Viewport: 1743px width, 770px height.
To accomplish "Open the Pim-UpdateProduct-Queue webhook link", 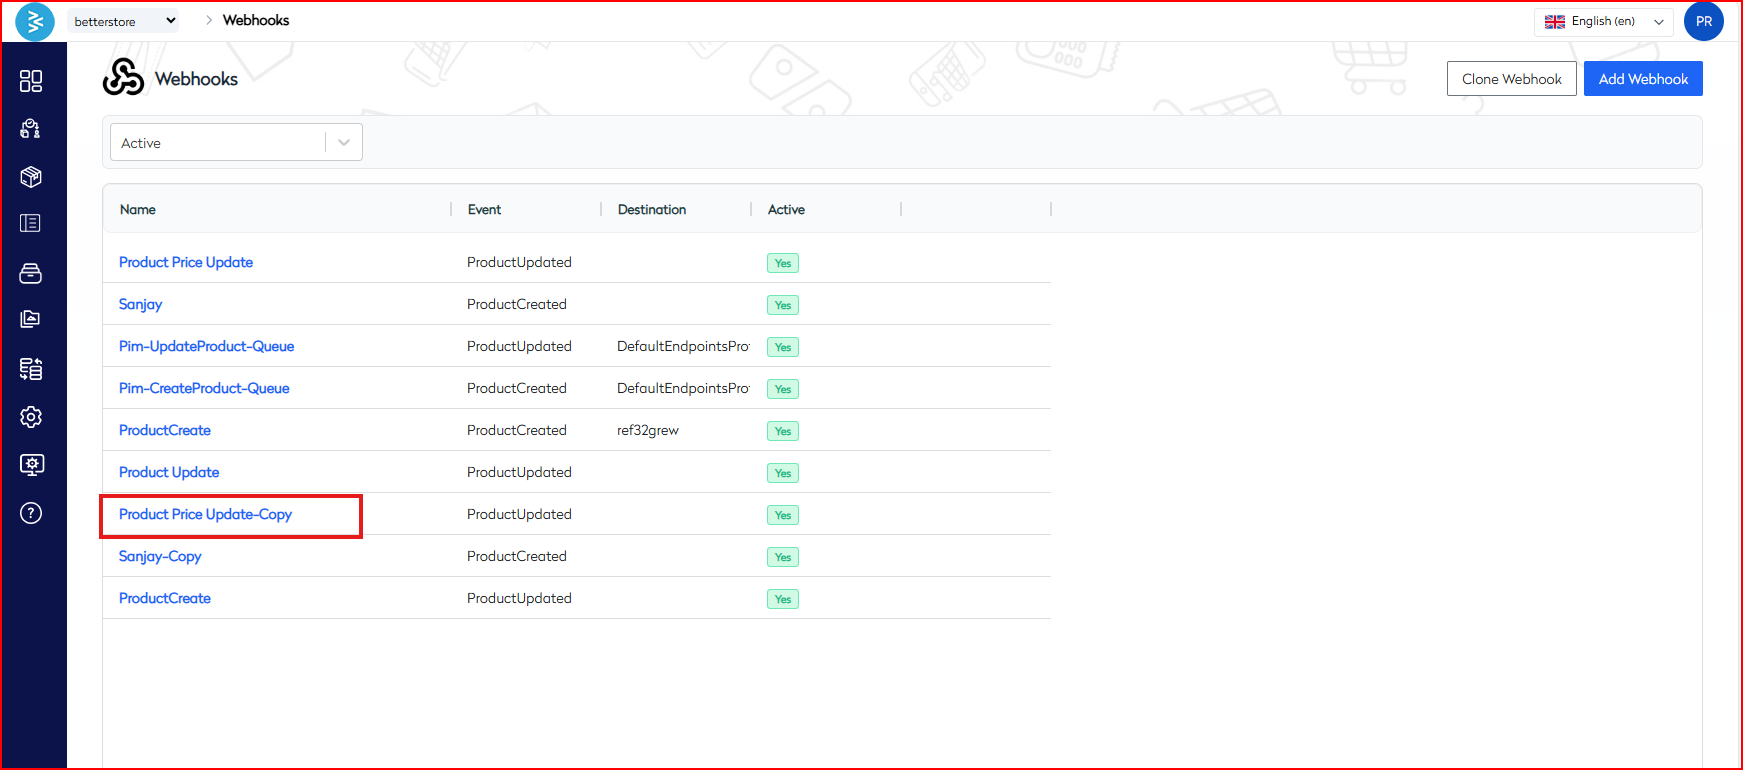I will (x=206, y=346).
